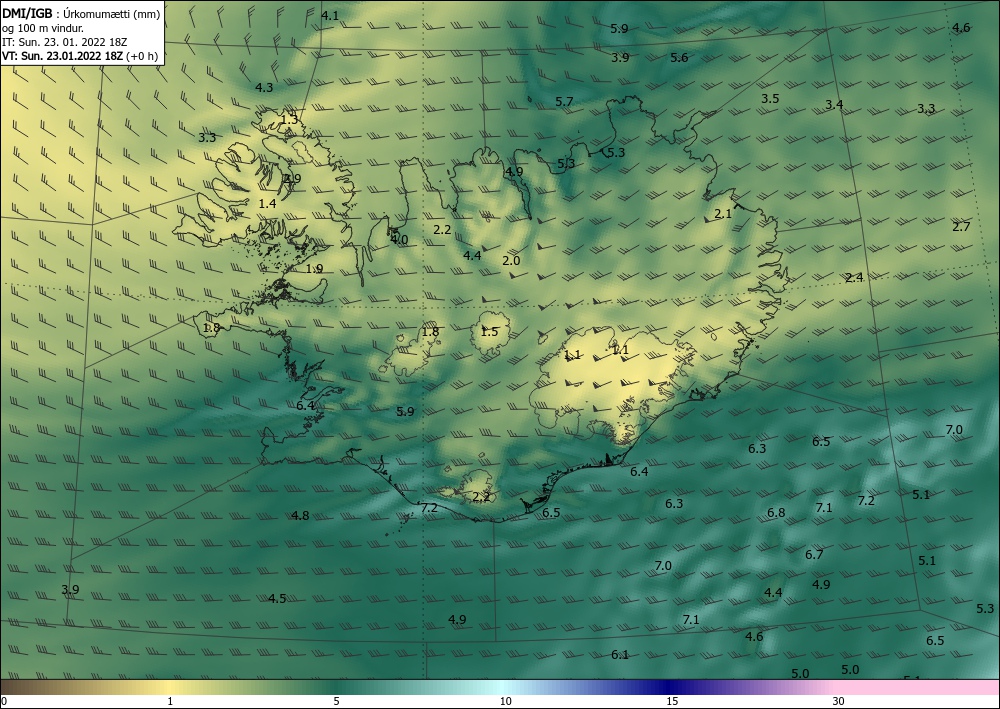Click the 1.5 value on the small glacier
Image resolution: width=1000 pixels, height=709 pixels.
point(489,332)
